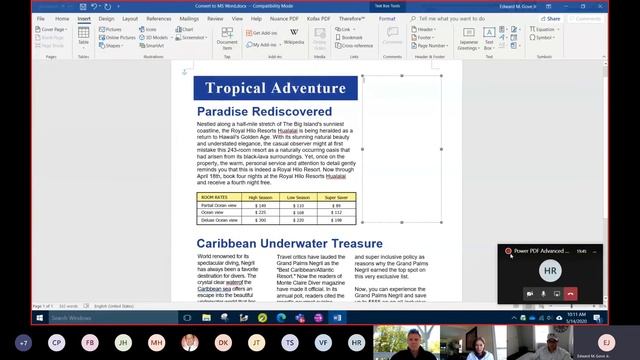Insert Pictures from the Illustrations group
This screenshot has width=640, height=360.
coord(110,29)
